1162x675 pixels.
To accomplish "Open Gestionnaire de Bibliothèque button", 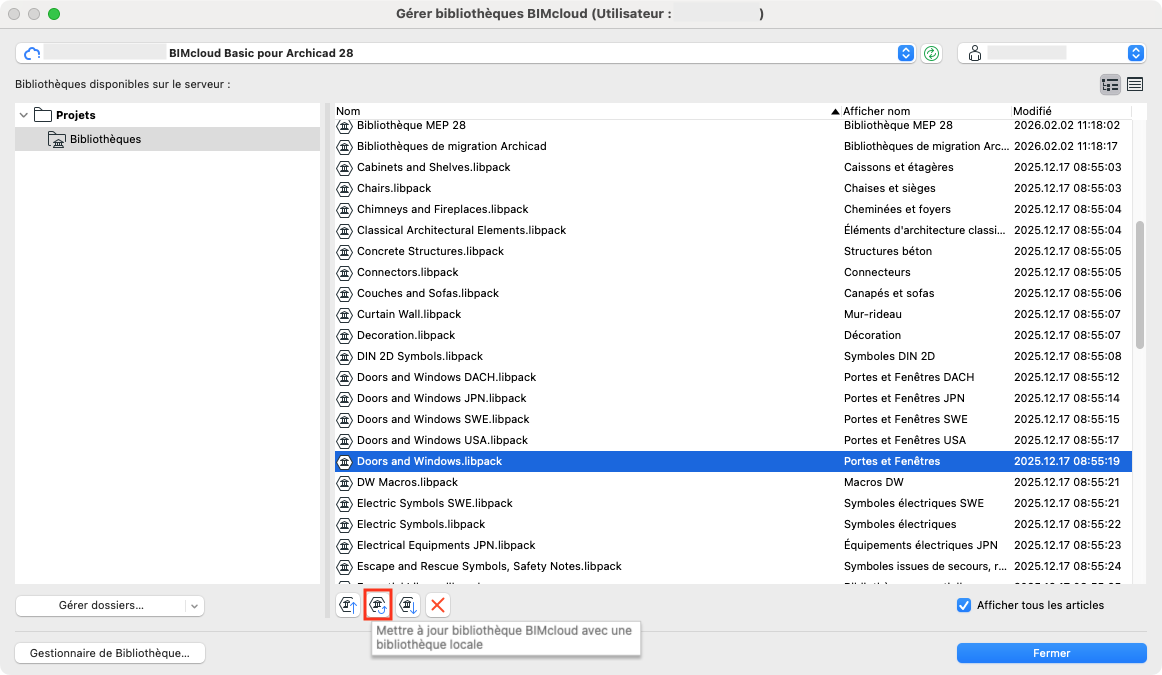I will pyautogui.click(x=110, y=653).
